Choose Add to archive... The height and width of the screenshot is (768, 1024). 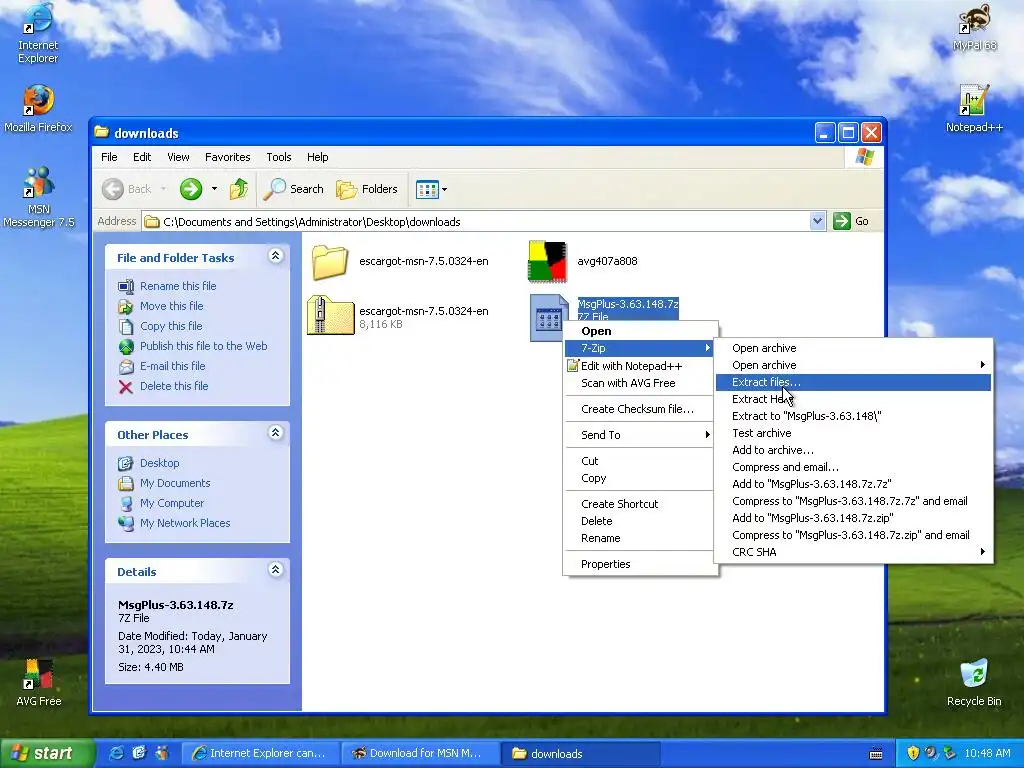[x=853, y=450]
